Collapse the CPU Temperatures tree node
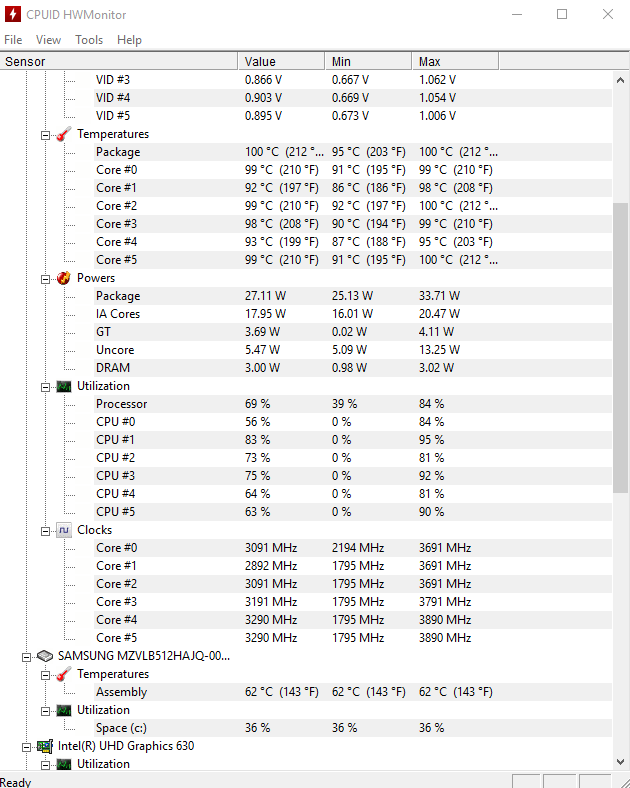Viewport: 630px width, 788px height. click(46, 134)
